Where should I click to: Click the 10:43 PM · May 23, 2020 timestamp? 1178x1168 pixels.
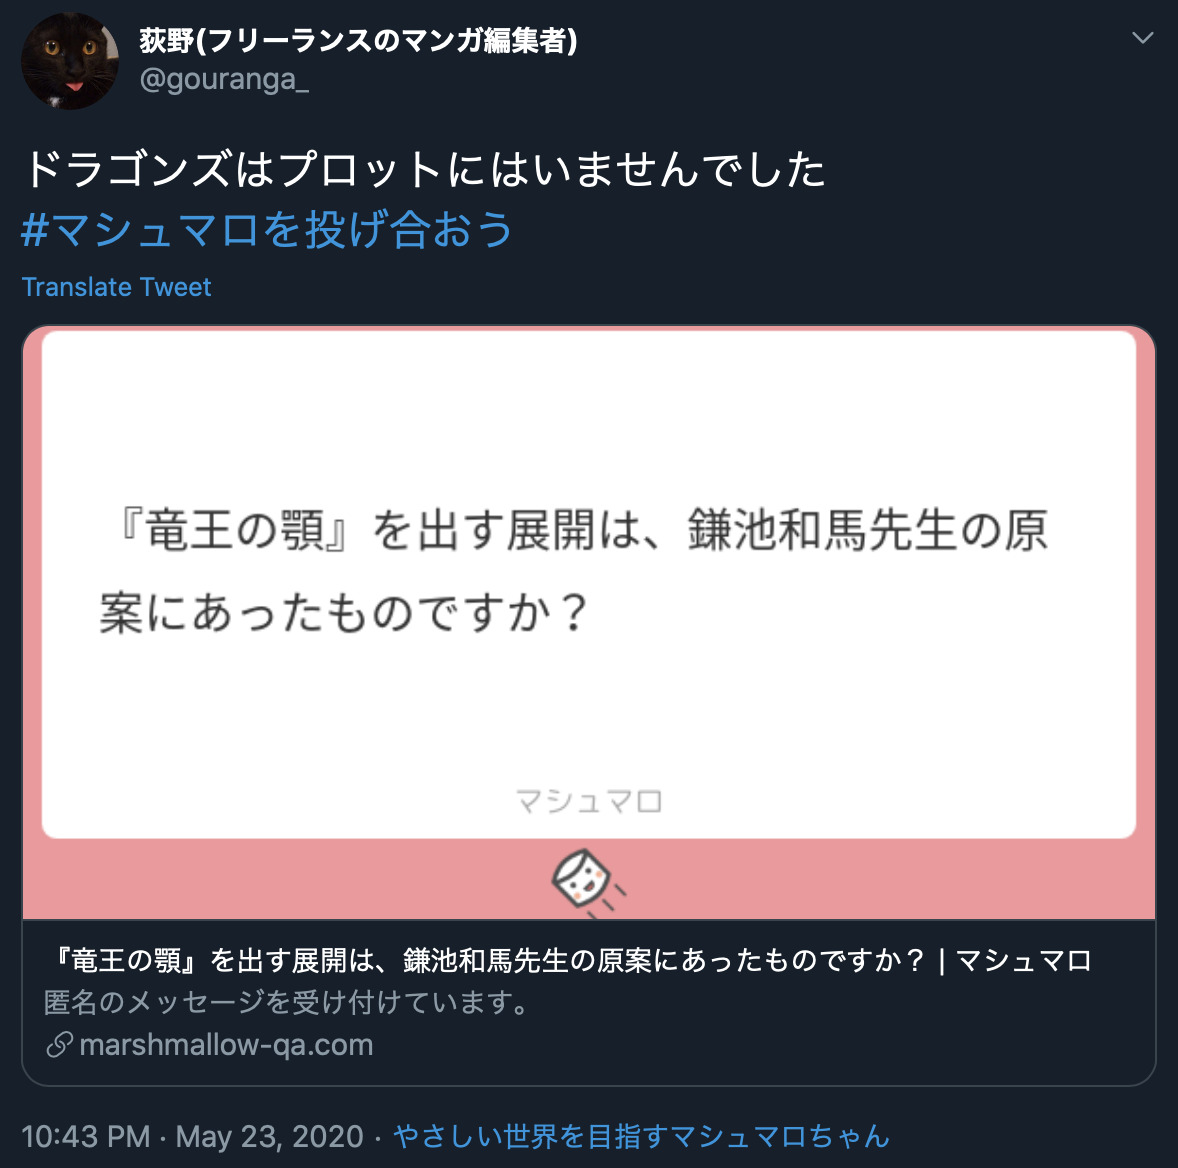(192, 1136)
